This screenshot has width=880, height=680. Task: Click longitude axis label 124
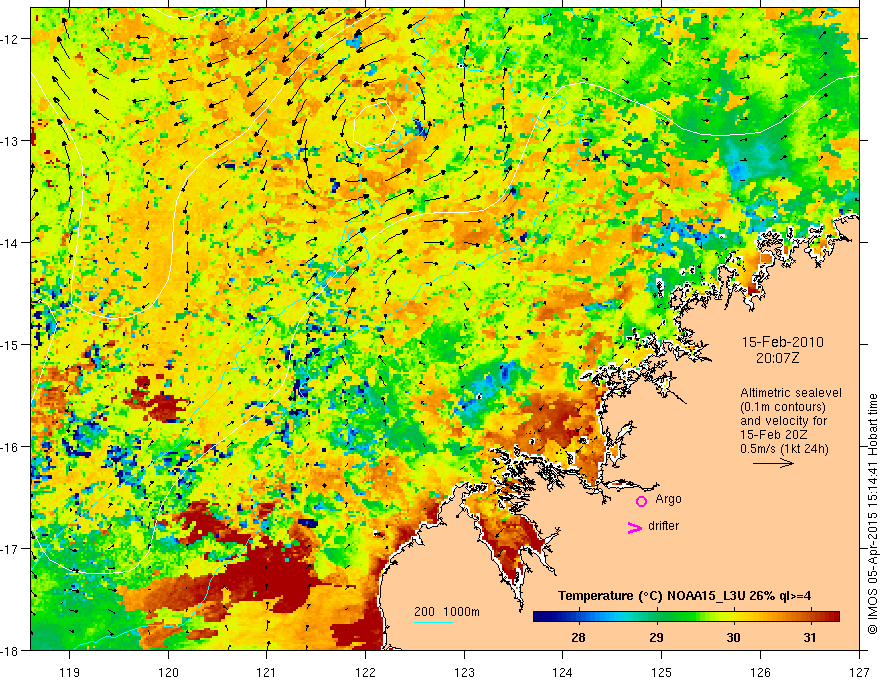[x=563, y=672]
